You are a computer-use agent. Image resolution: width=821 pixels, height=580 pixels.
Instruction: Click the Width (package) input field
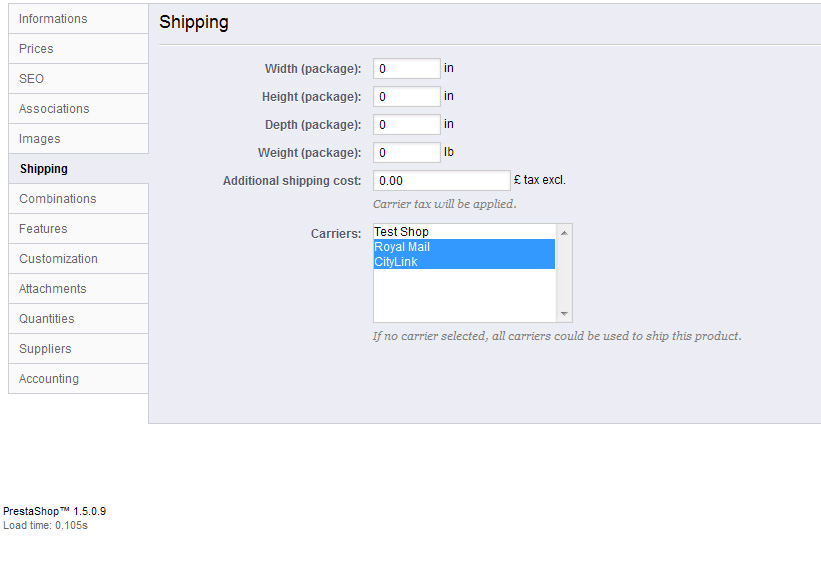[407, 69]
